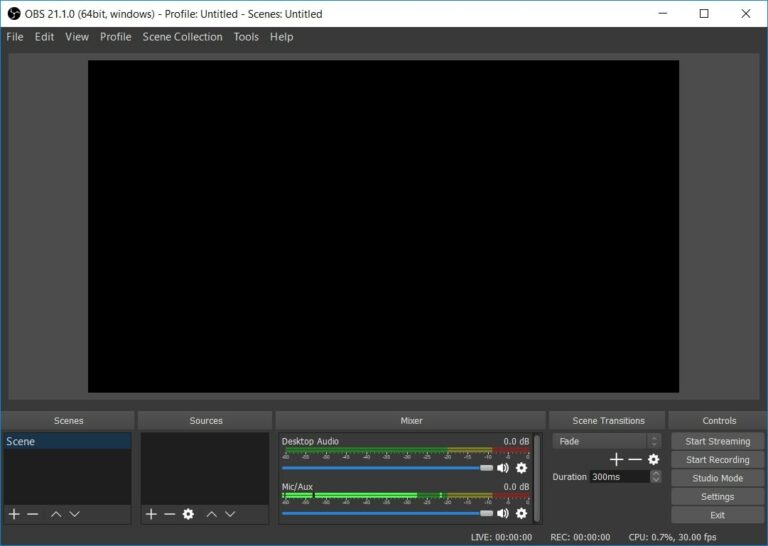The image size is (768, 546).
Task: Open Mic/Aux settings gear
Action: (x=521, y=513)
